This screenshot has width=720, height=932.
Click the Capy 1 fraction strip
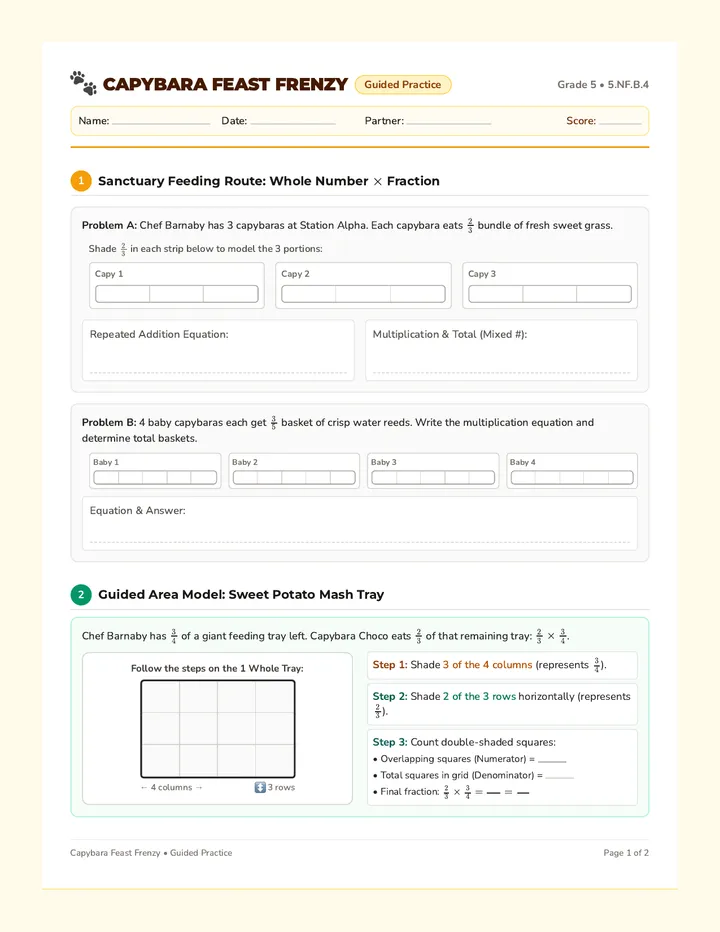(177, 294)
